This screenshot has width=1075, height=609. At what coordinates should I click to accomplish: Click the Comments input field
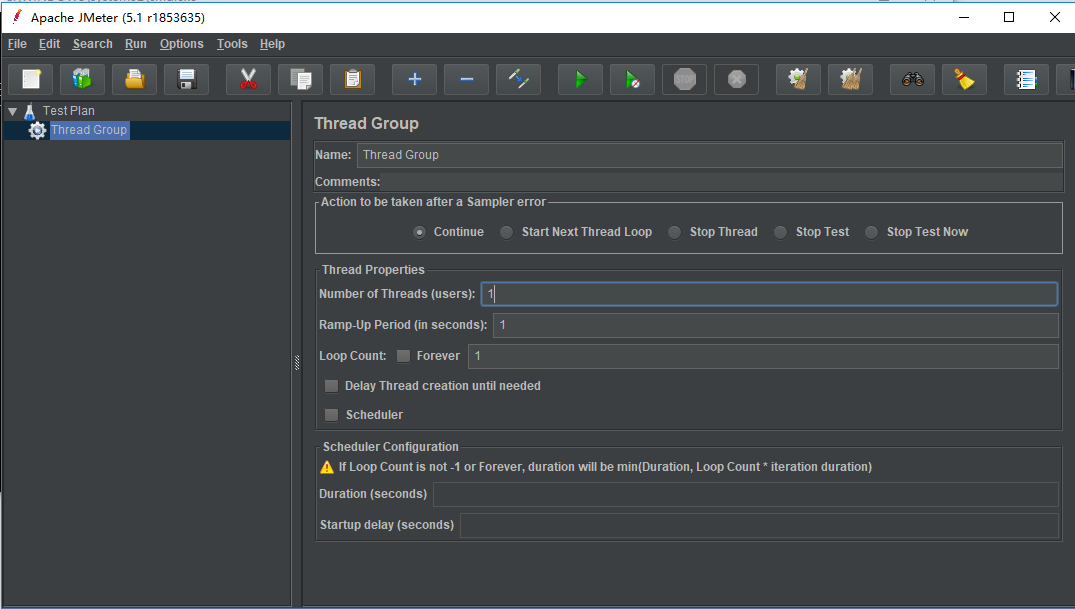(x=722, y=182)
